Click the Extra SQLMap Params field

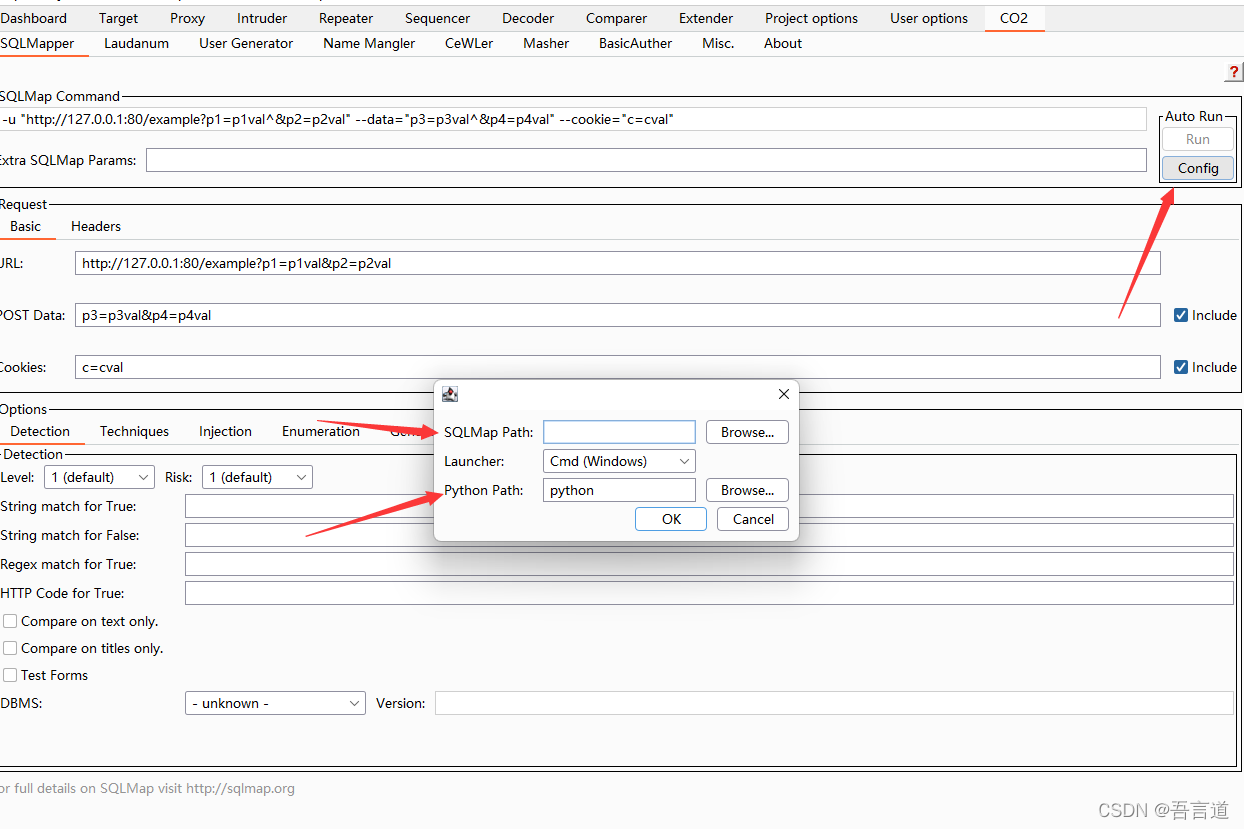tap(646, 160)
